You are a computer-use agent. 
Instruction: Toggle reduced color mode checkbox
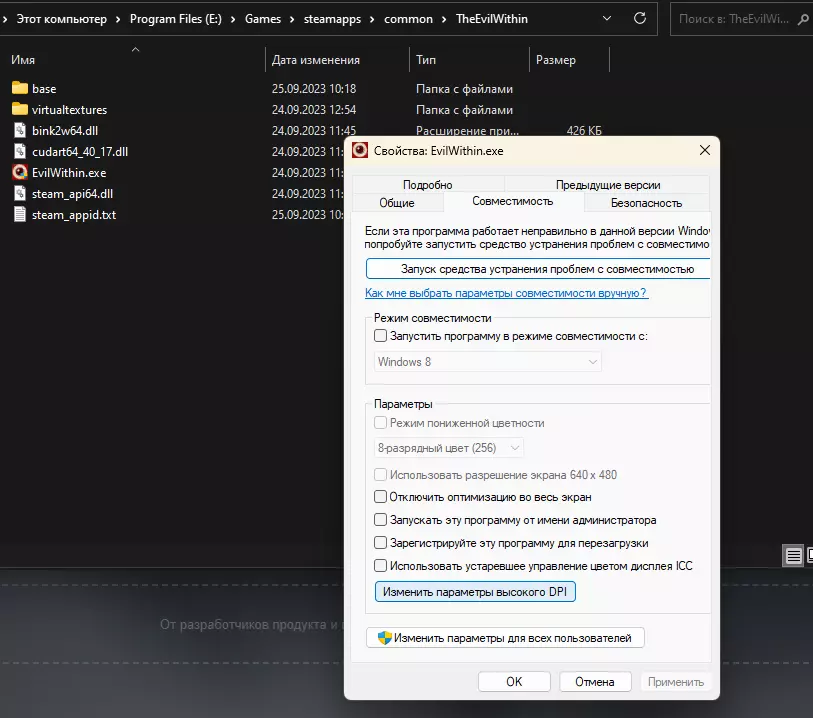(381, 423)
